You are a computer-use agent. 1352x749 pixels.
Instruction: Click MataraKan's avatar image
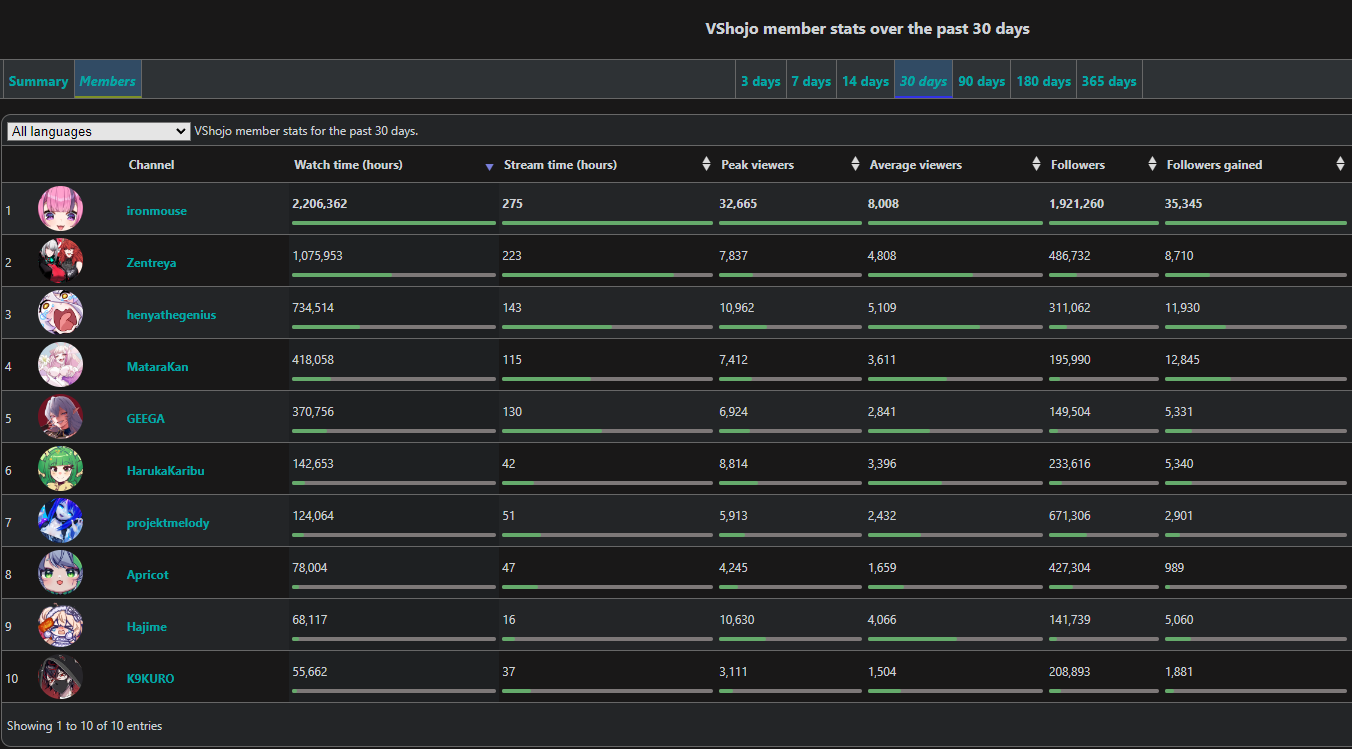pos(61,365)
